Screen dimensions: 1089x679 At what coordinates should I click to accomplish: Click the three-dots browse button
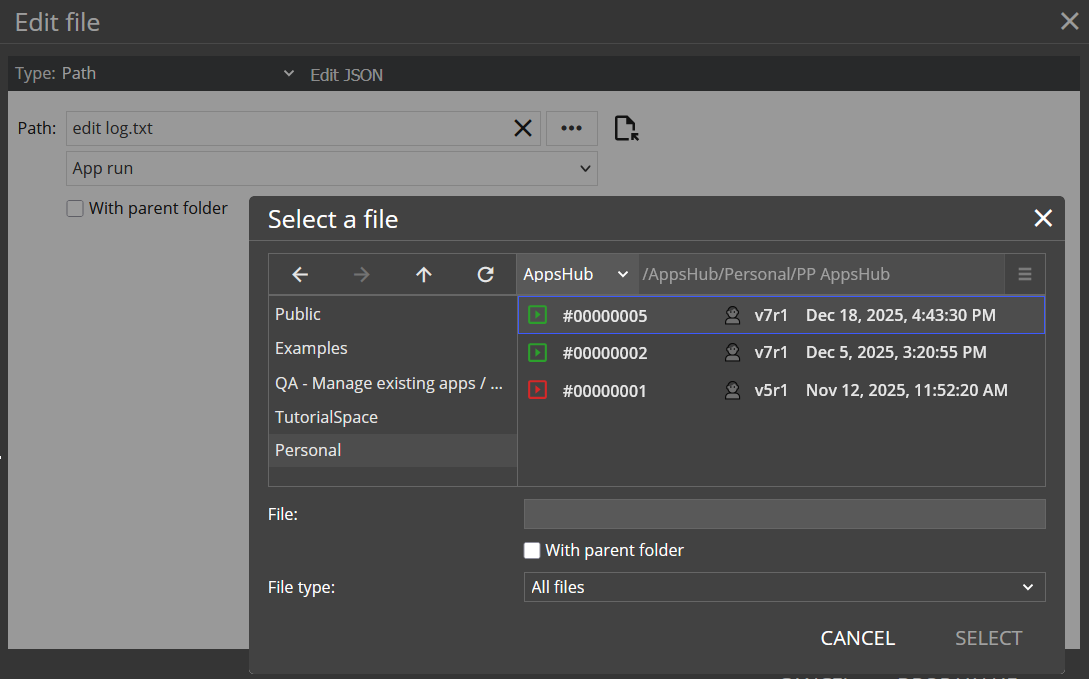coord(571,128)
